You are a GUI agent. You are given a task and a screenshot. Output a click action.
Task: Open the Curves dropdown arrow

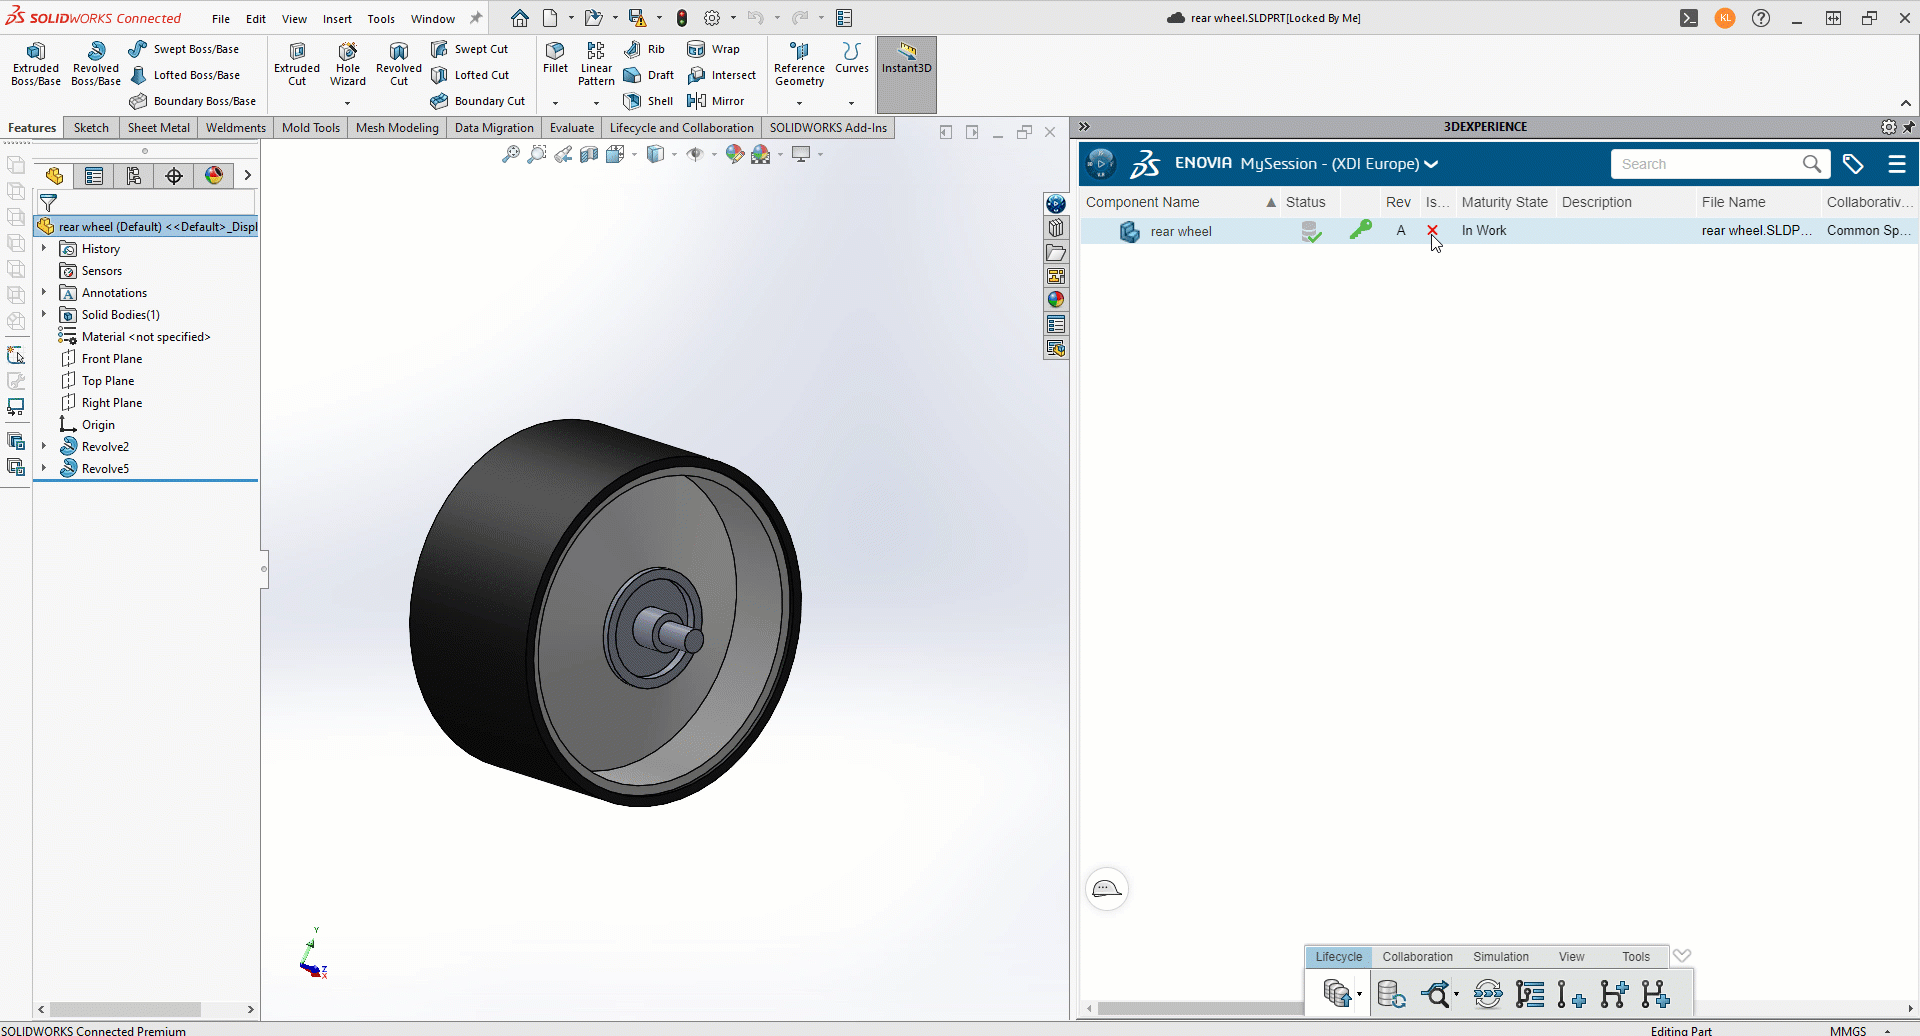point(851,102)
